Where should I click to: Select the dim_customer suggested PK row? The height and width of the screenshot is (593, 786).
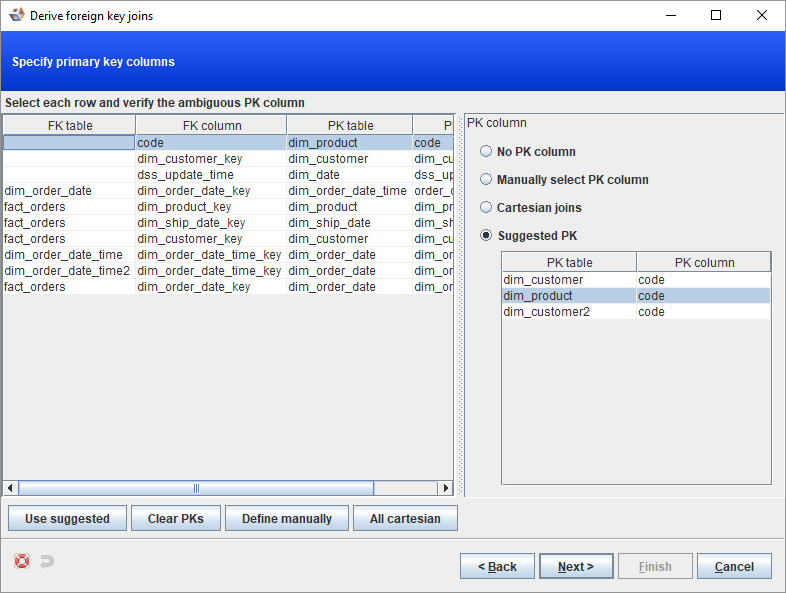tap(636, 280)
